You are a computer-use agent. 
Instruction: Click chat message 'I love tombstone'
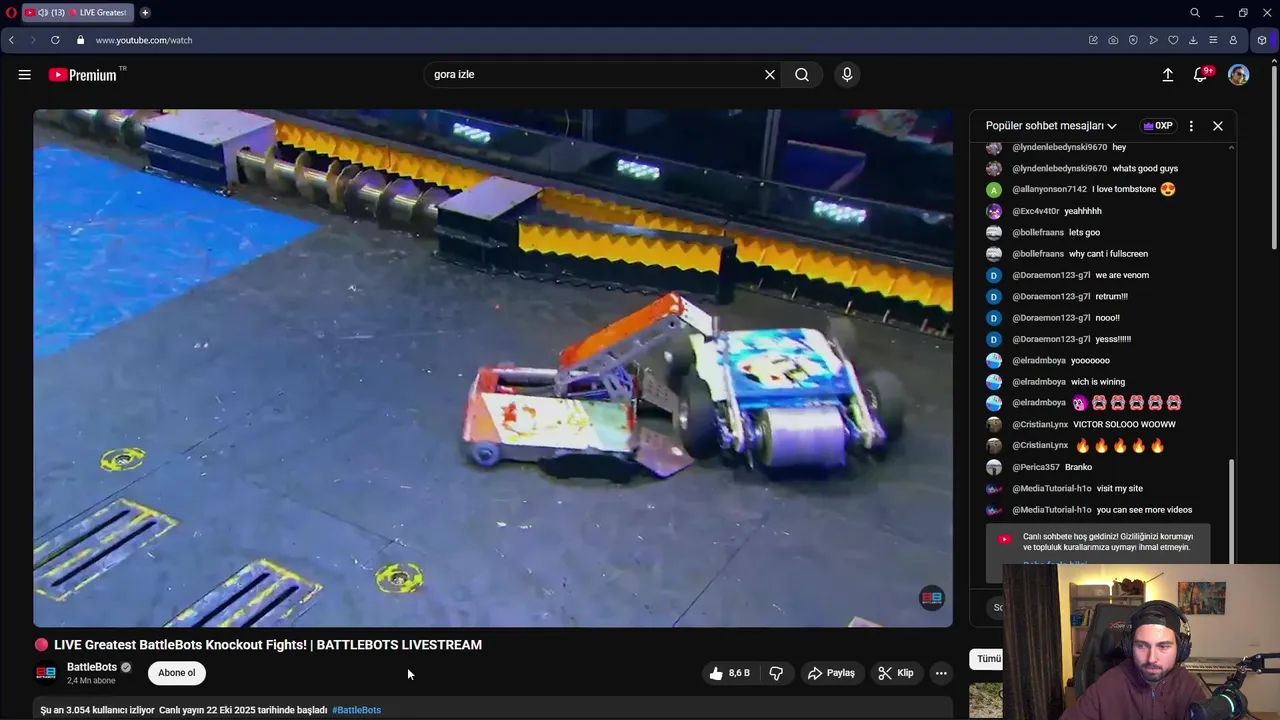coord(1124,189)
